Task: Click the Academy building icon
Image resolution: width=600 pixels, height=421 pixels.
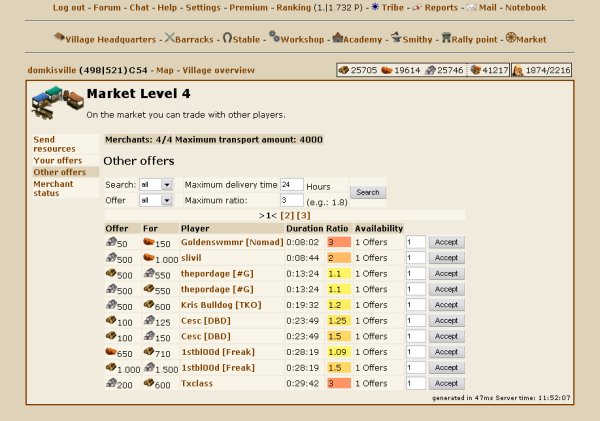Action: click(x=338, y=38)
